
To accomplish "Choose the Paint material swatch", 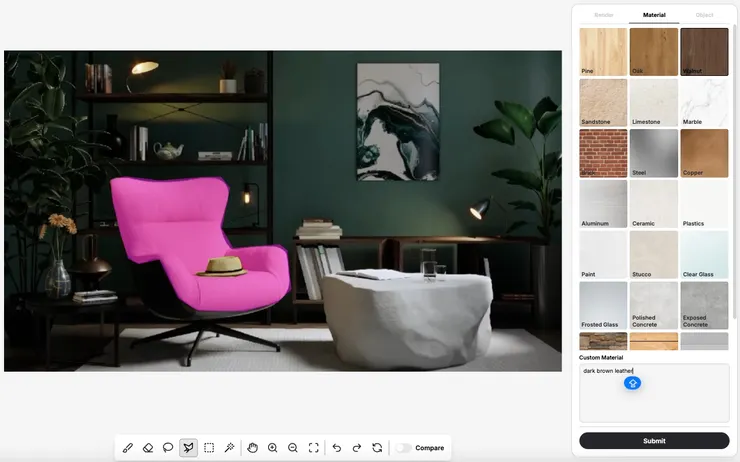I will pos(603,255).
